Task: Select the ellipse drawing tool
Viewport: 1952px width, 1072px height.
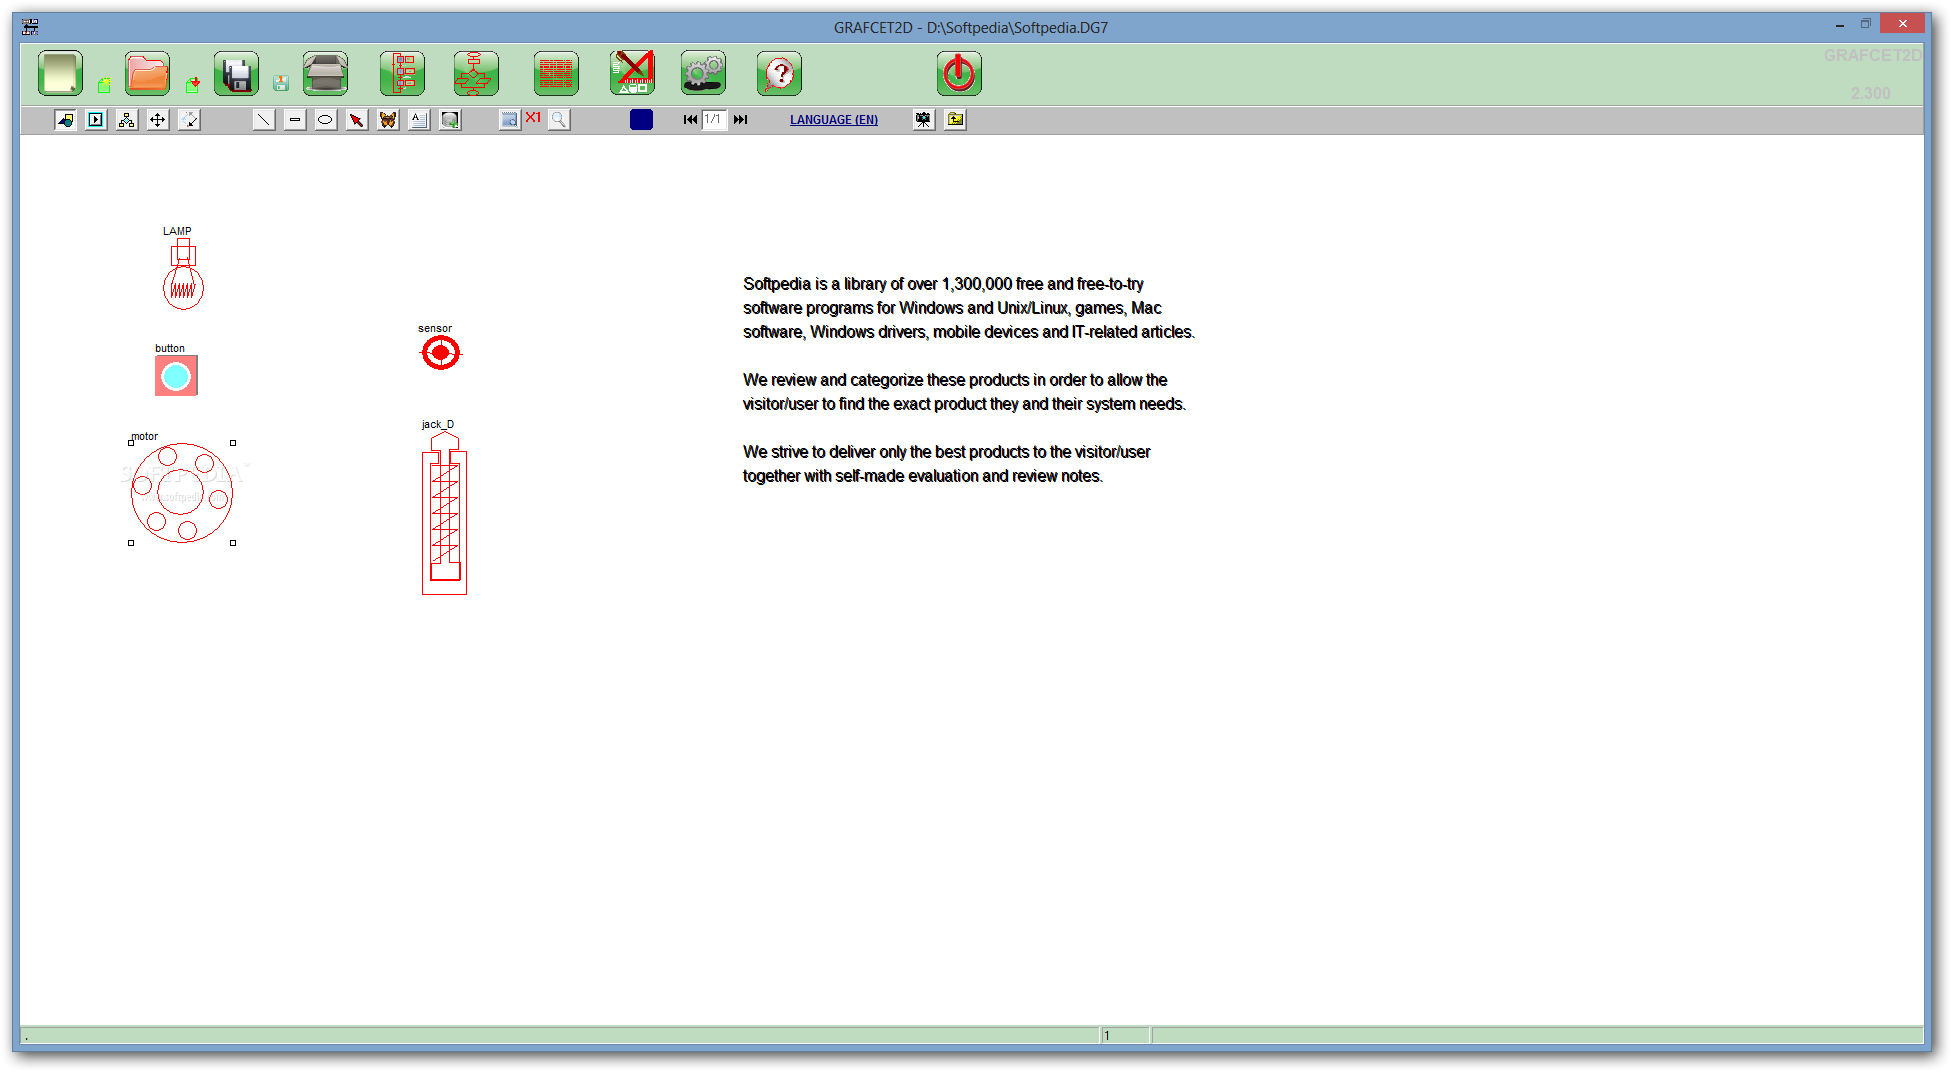Action: point(325,120)
